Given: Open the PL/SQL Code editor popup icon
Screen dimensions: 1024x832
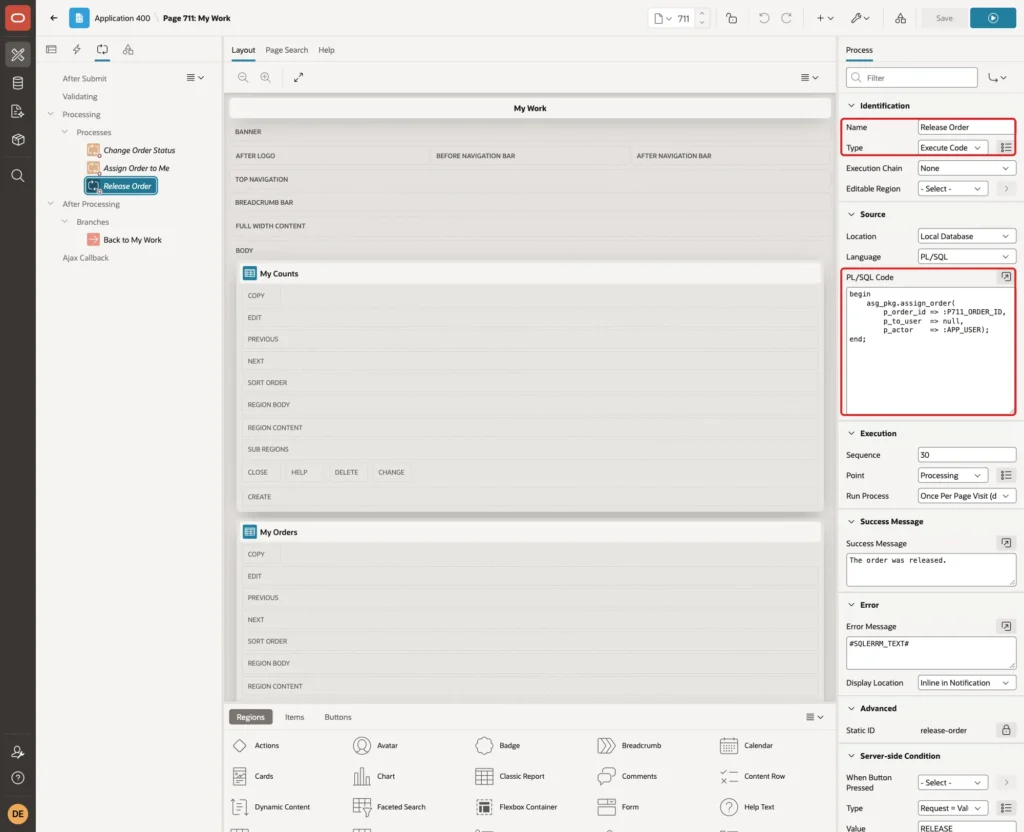Looking at the screenshot, I should point(1006,277).
